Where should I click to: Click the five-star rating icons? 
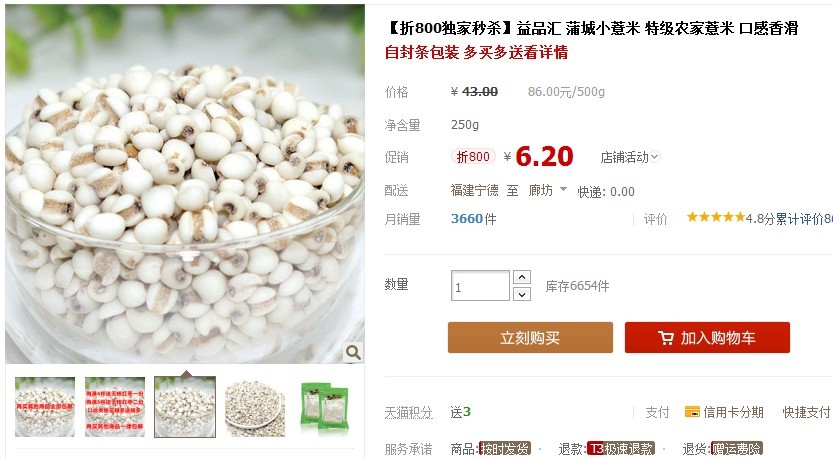[716, 217]
